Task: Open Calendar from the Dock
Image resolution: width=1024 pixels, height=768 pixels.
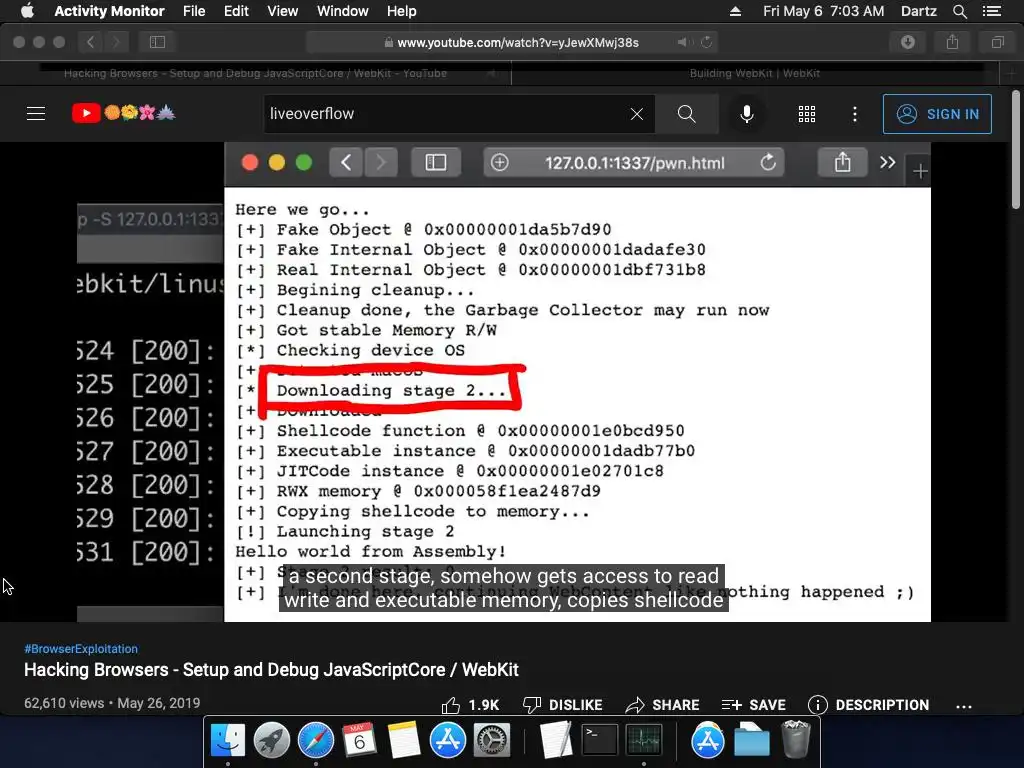Action: 359,741
